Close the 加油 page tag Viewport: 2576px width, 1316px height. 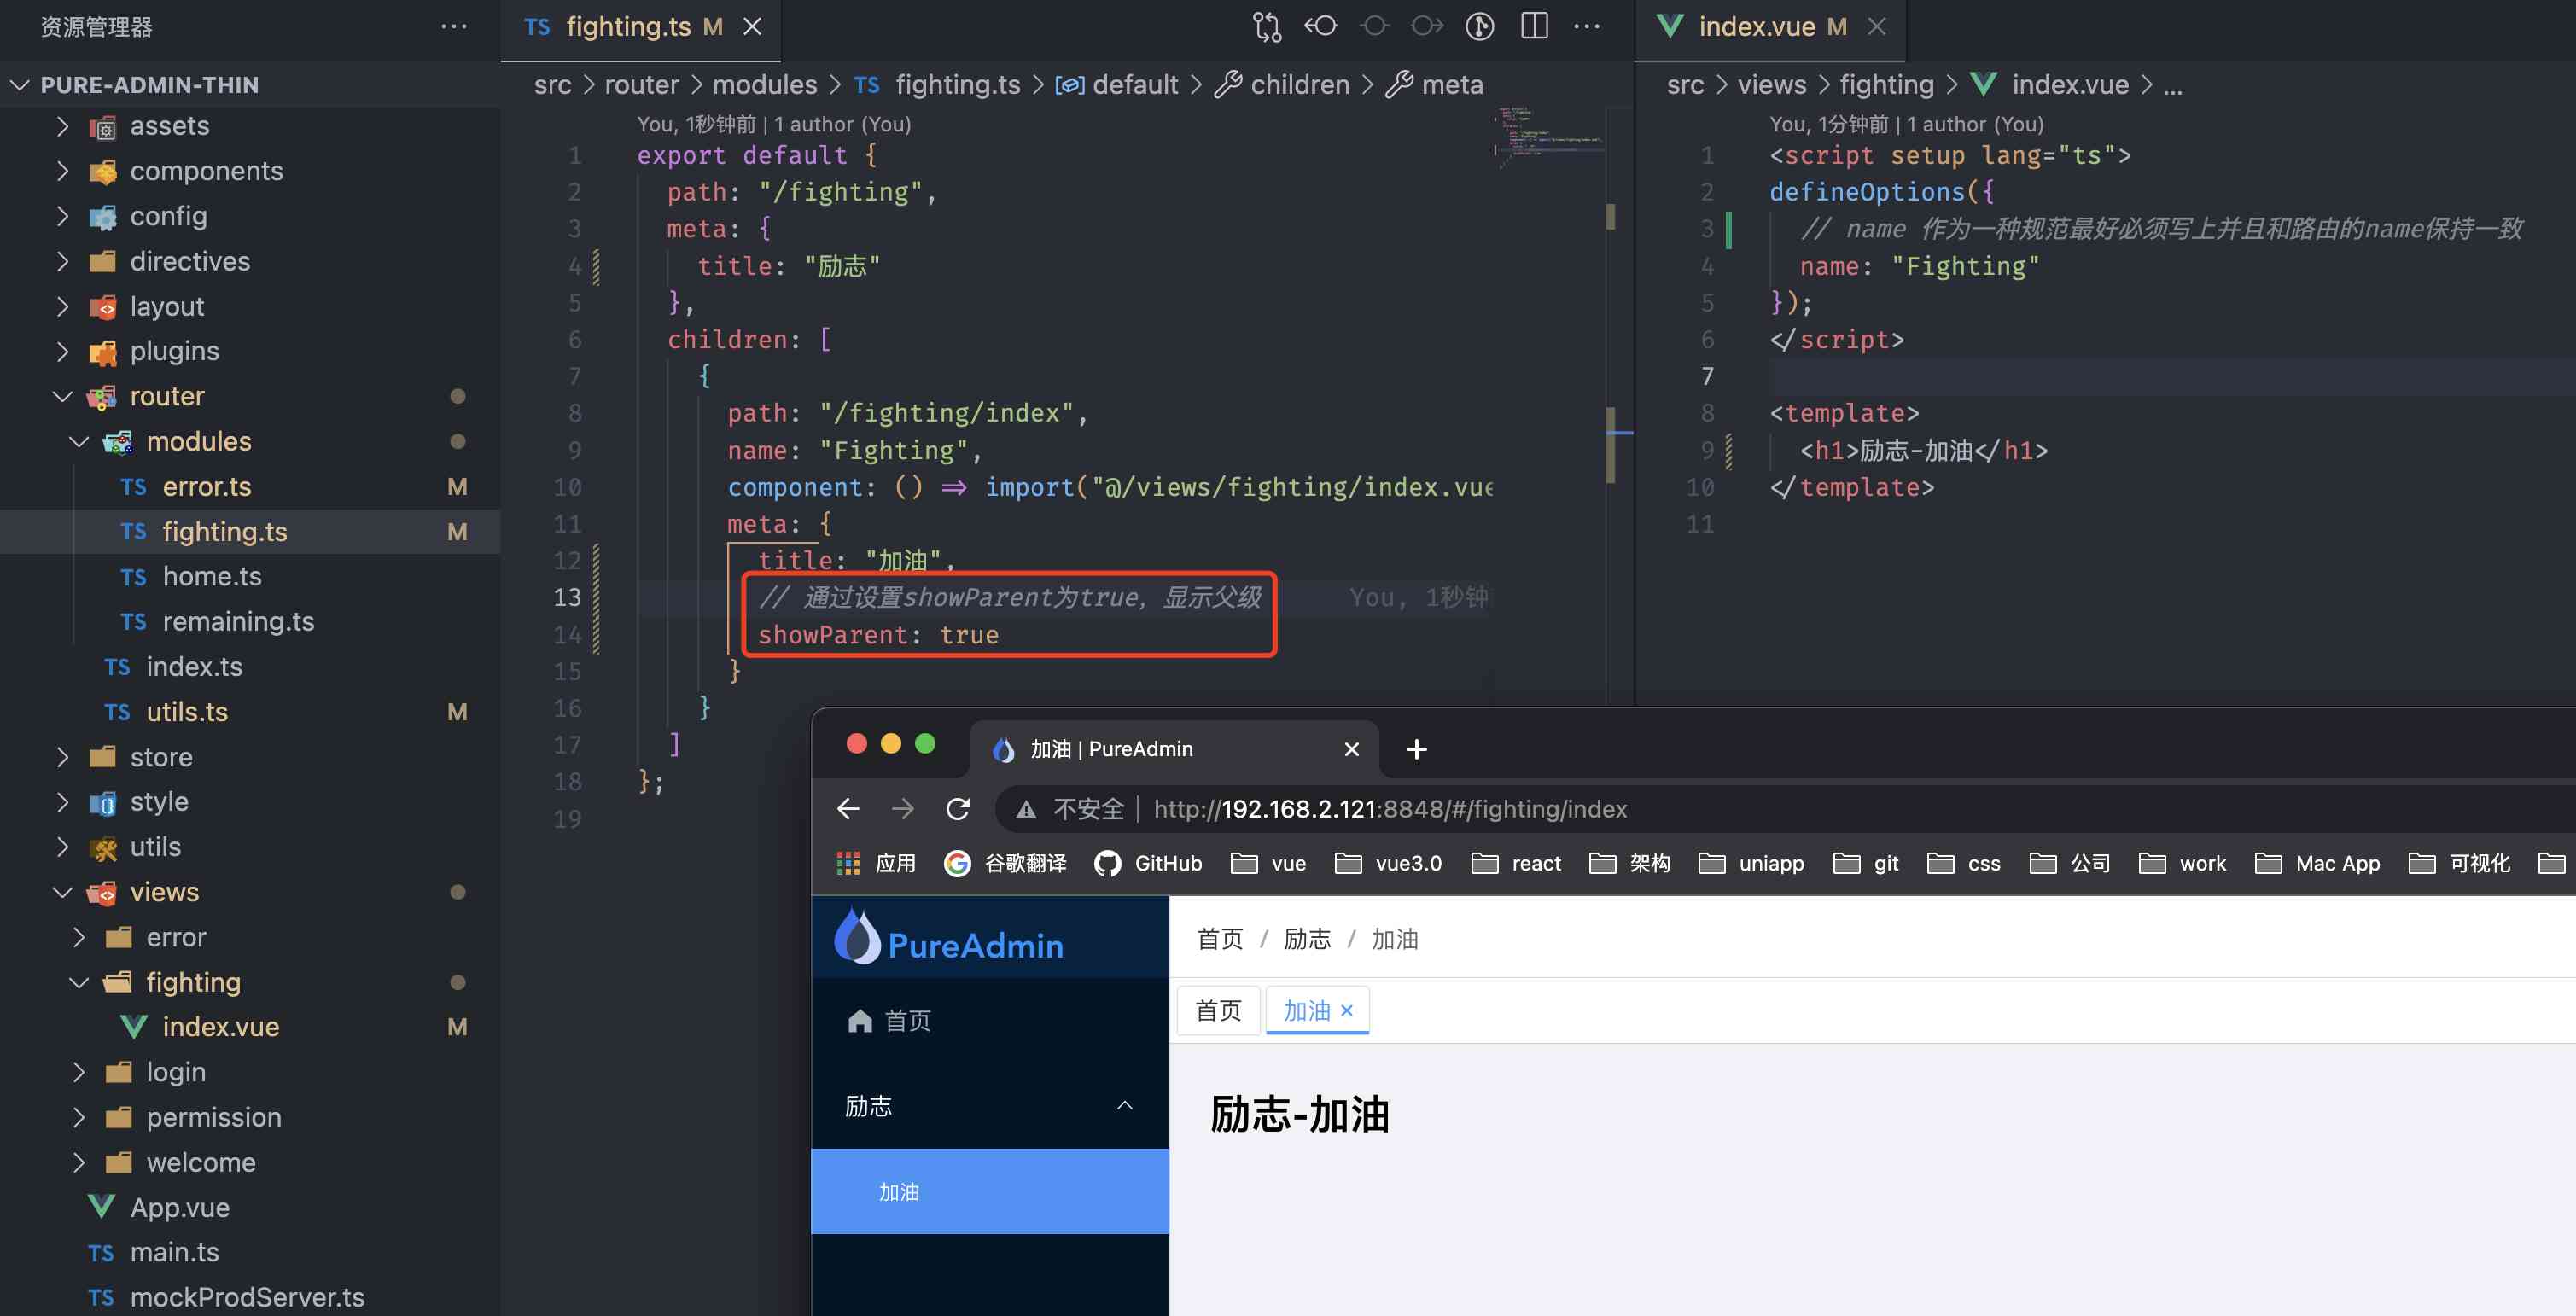(1347, 1010)
